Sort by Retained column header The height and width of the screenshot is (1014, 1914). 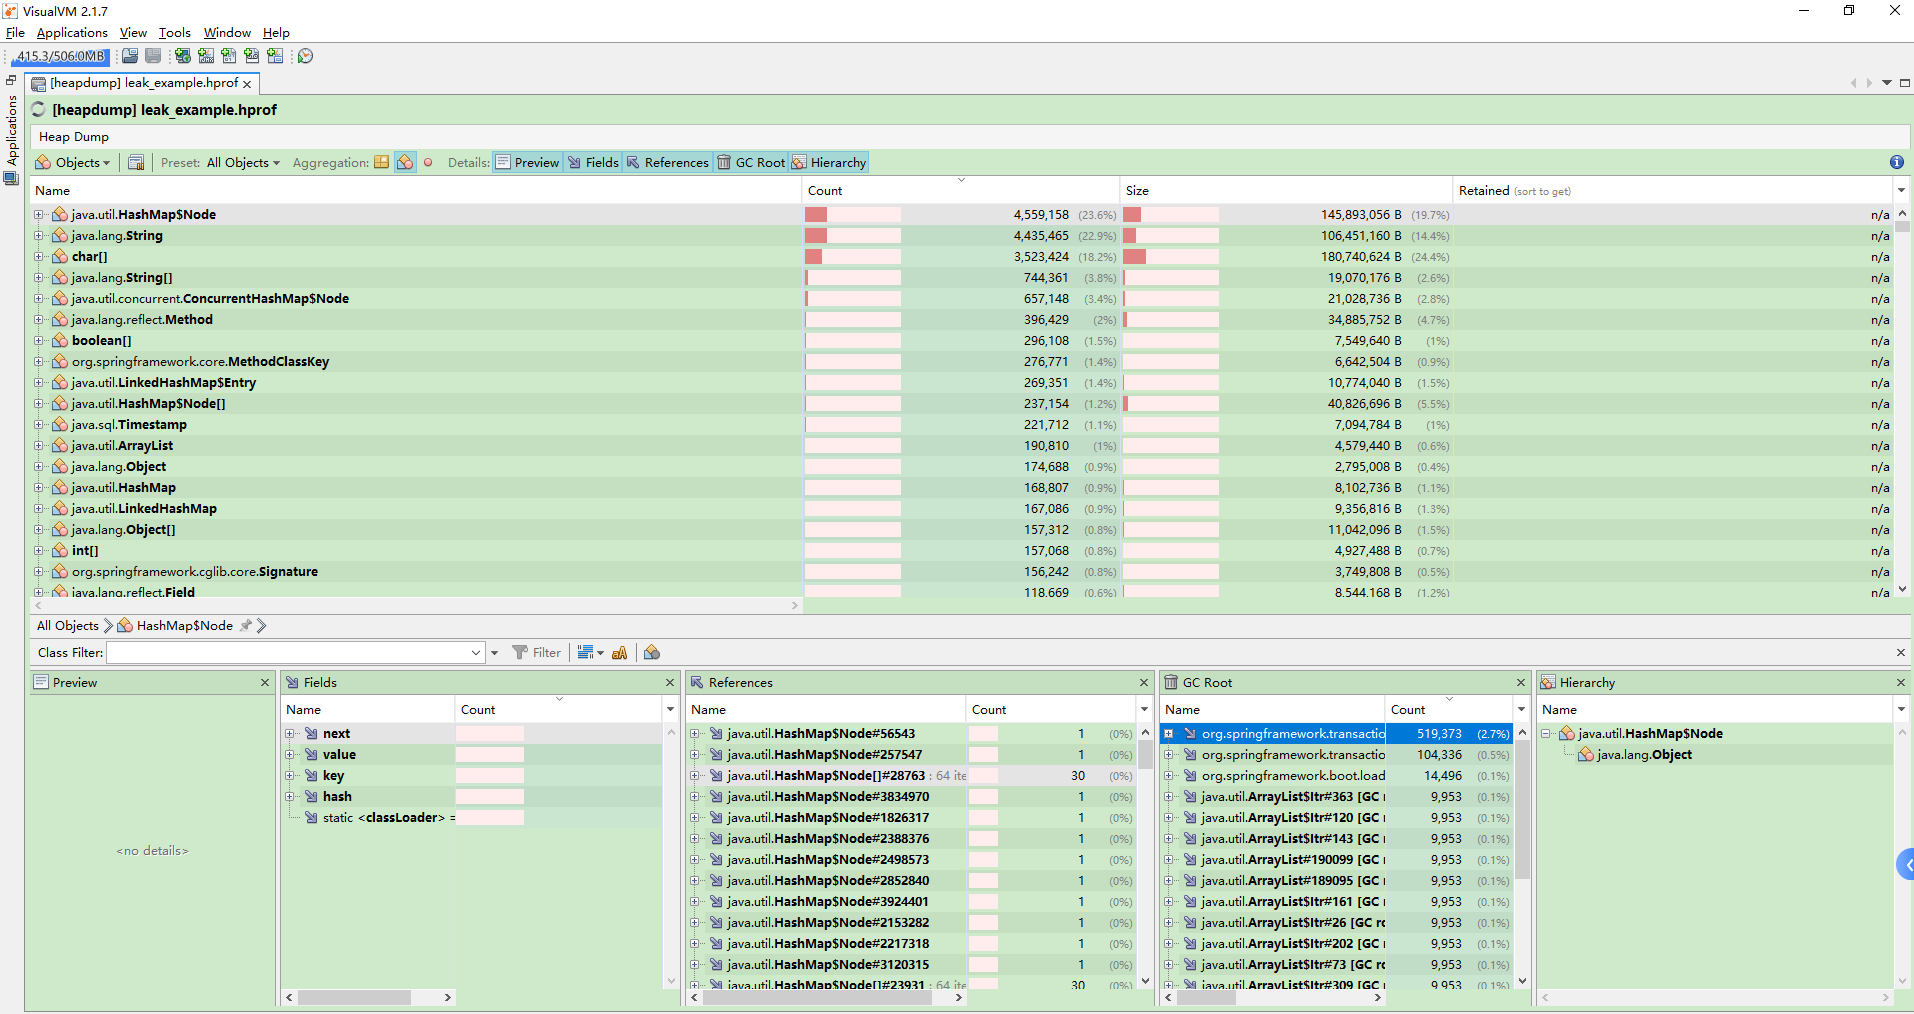1671,190
